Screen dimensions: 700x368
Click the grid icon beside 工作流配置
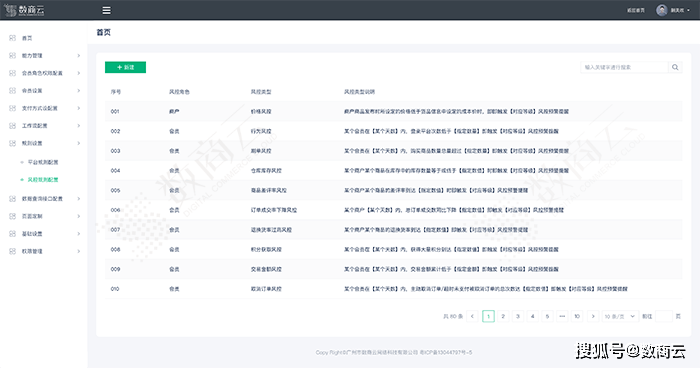(12, 125)
